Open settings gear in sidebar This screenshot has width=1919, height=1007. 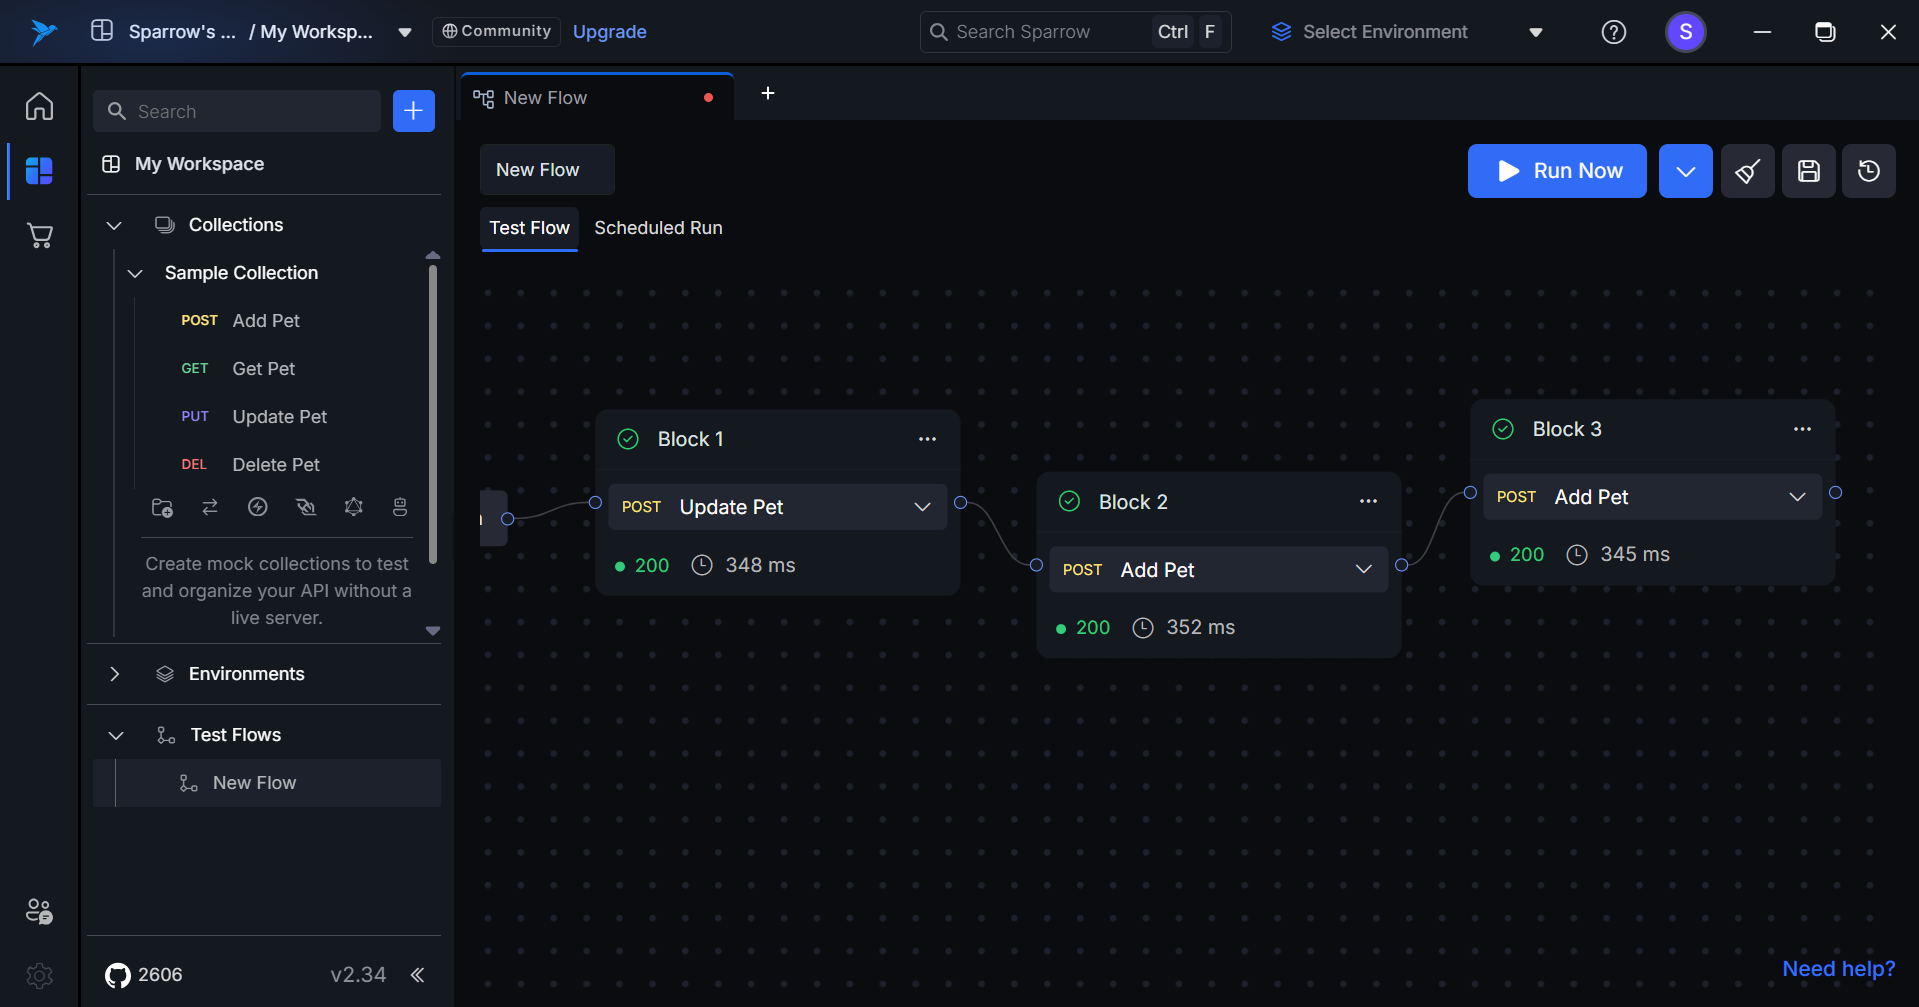tap(39, 975)
